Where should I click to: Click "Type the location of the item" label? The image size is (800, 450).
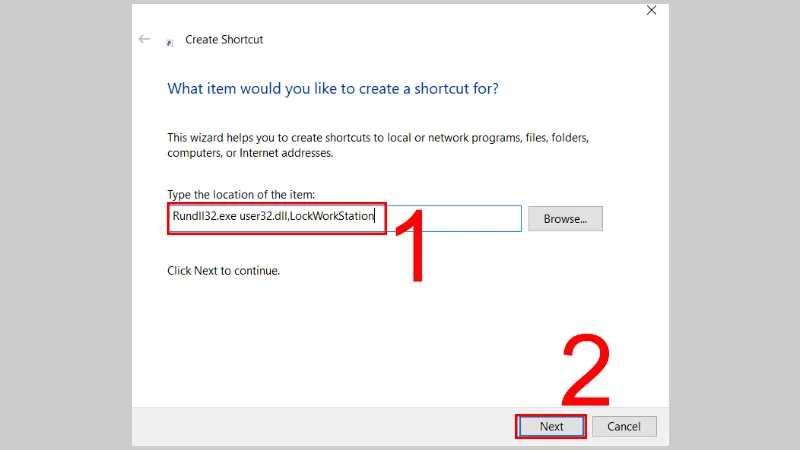pos(240,194)
